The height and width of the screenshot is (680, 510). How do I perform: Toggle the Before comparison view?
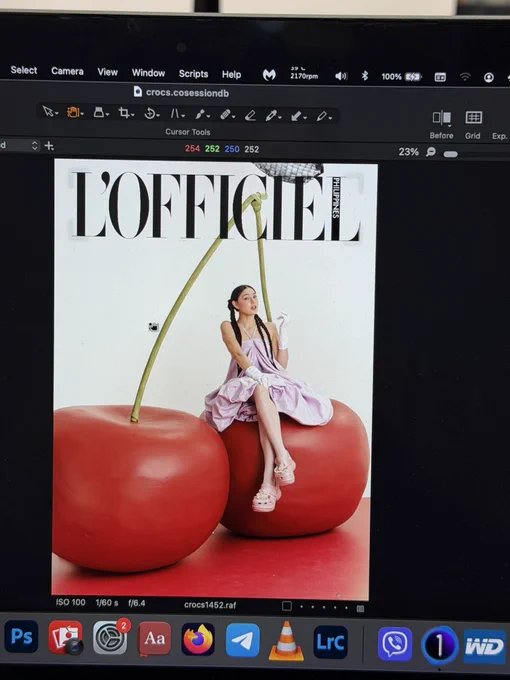pos(441,124)
